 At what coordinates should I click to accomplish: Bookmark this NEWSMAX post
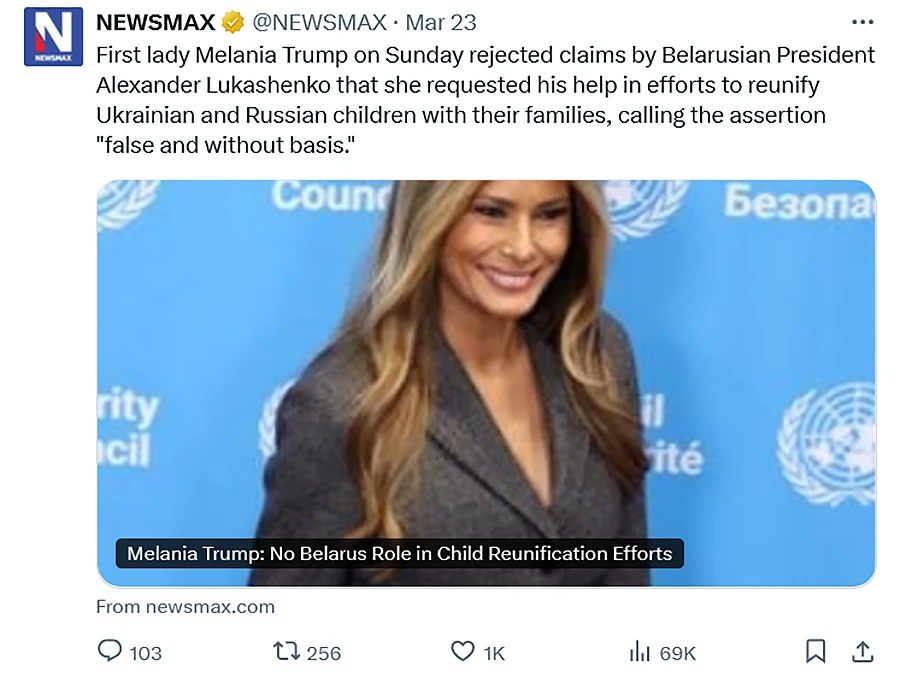[816, 652]
